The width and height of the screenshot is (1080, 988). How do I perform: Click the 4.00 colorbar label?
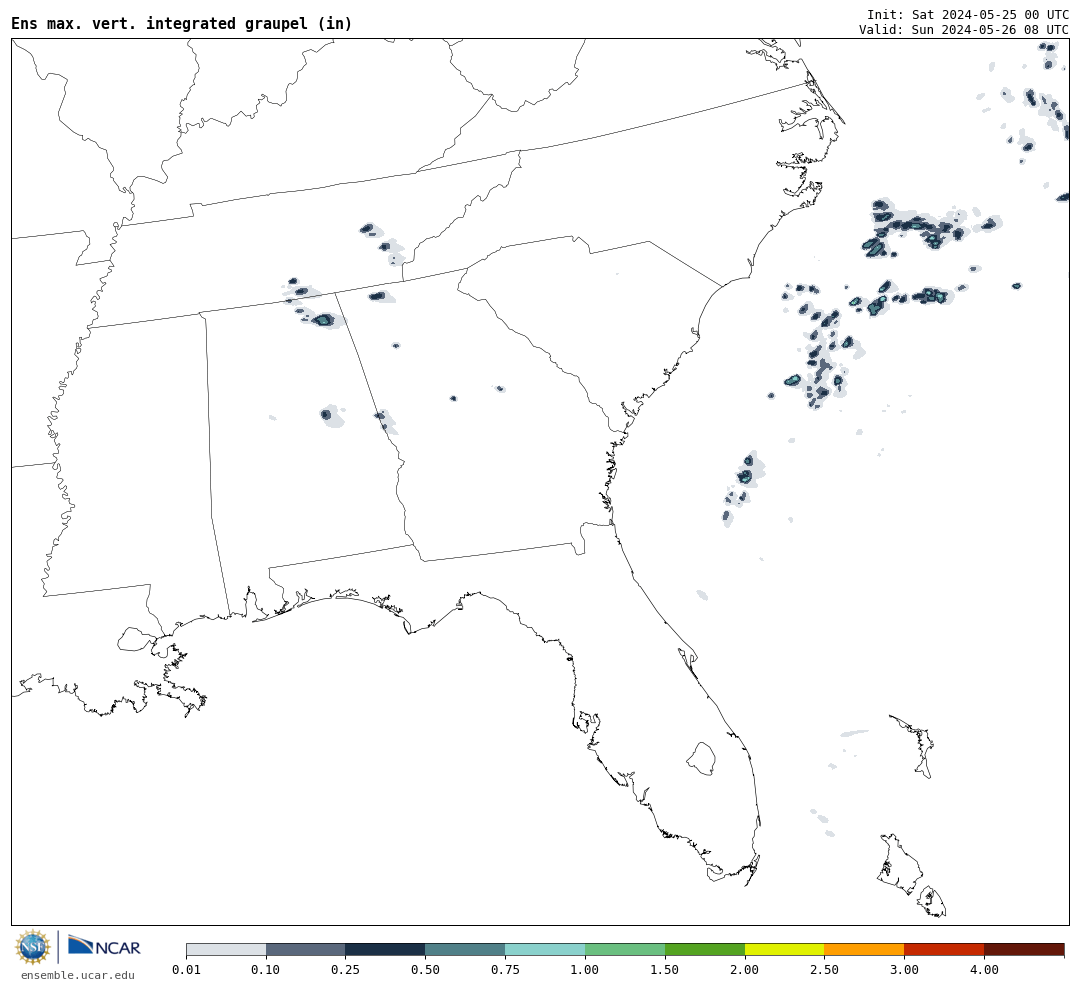coord(984,970)
